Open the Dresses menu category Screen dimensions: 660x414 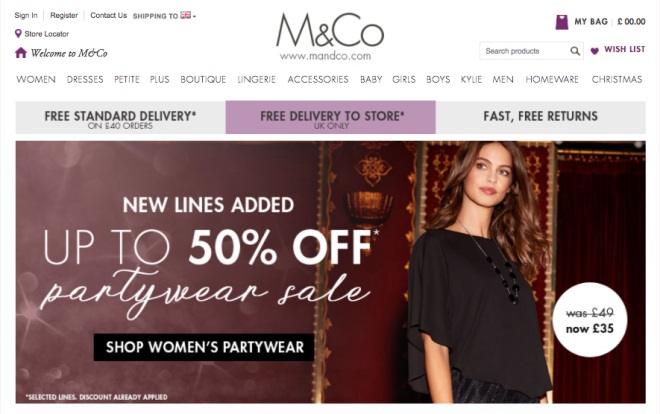(85, 80)
